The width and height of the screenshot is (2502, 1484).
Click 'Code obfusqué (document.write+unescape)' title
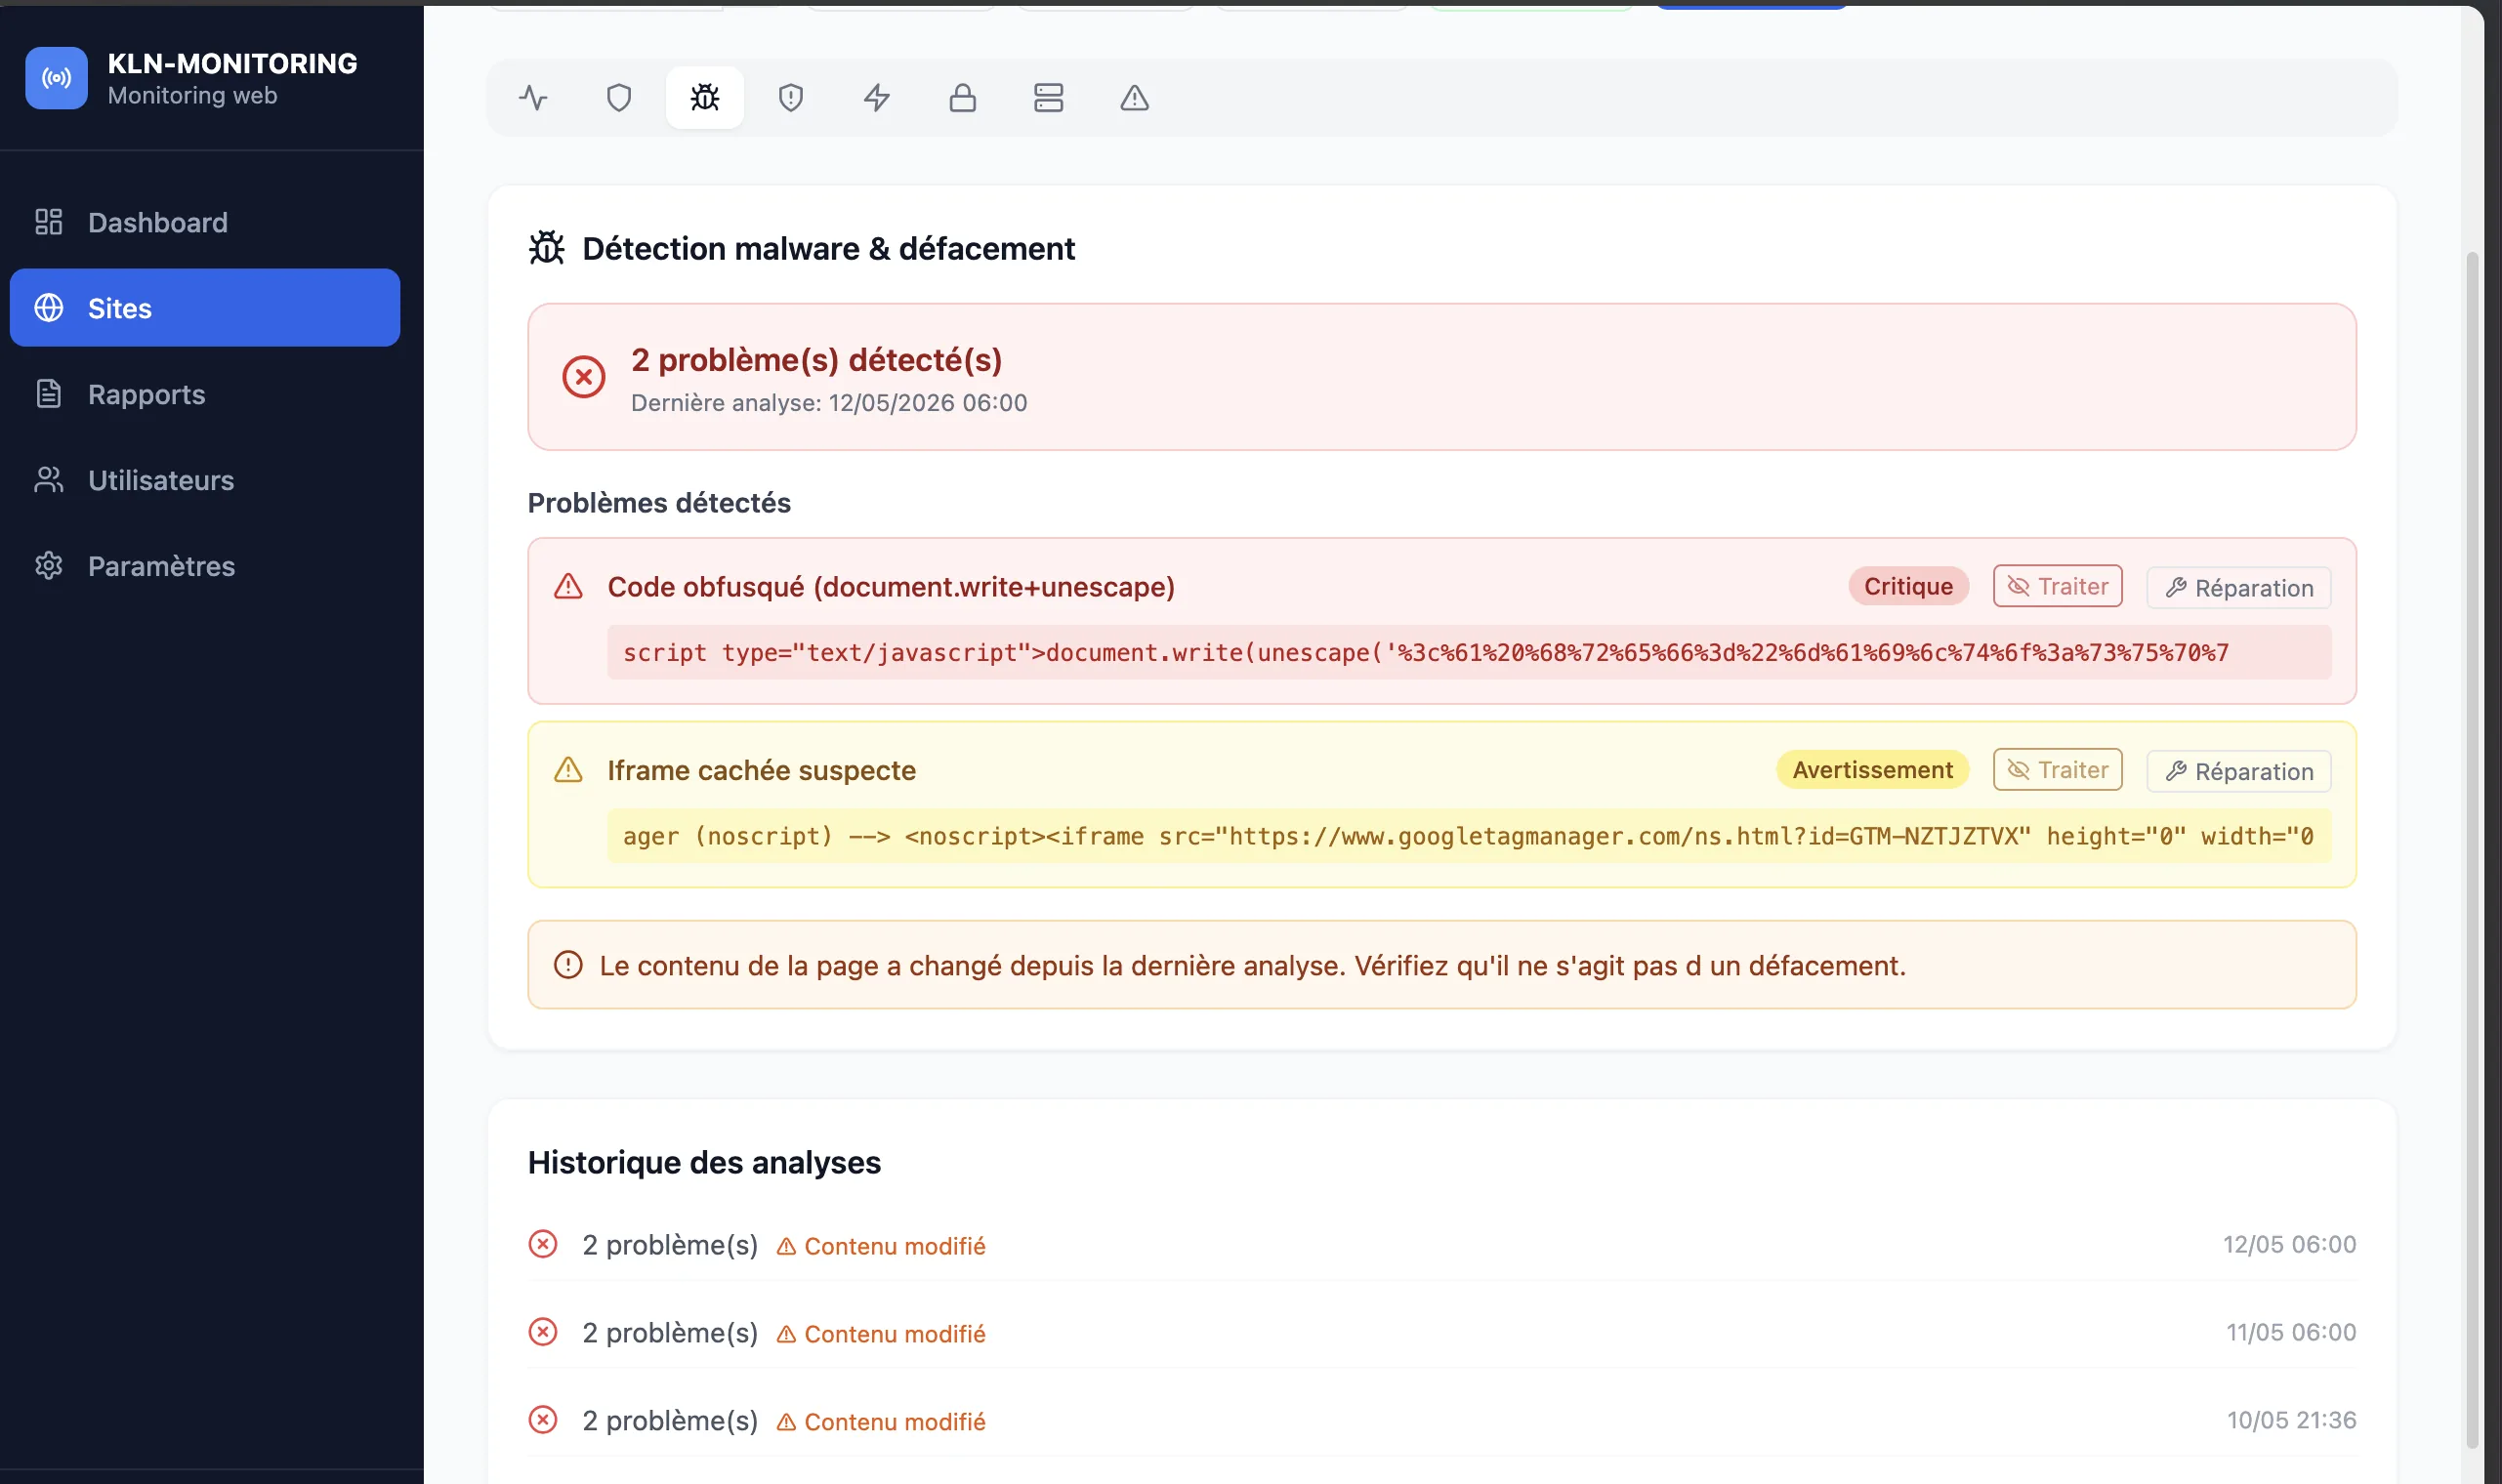(x=891, y=587)
